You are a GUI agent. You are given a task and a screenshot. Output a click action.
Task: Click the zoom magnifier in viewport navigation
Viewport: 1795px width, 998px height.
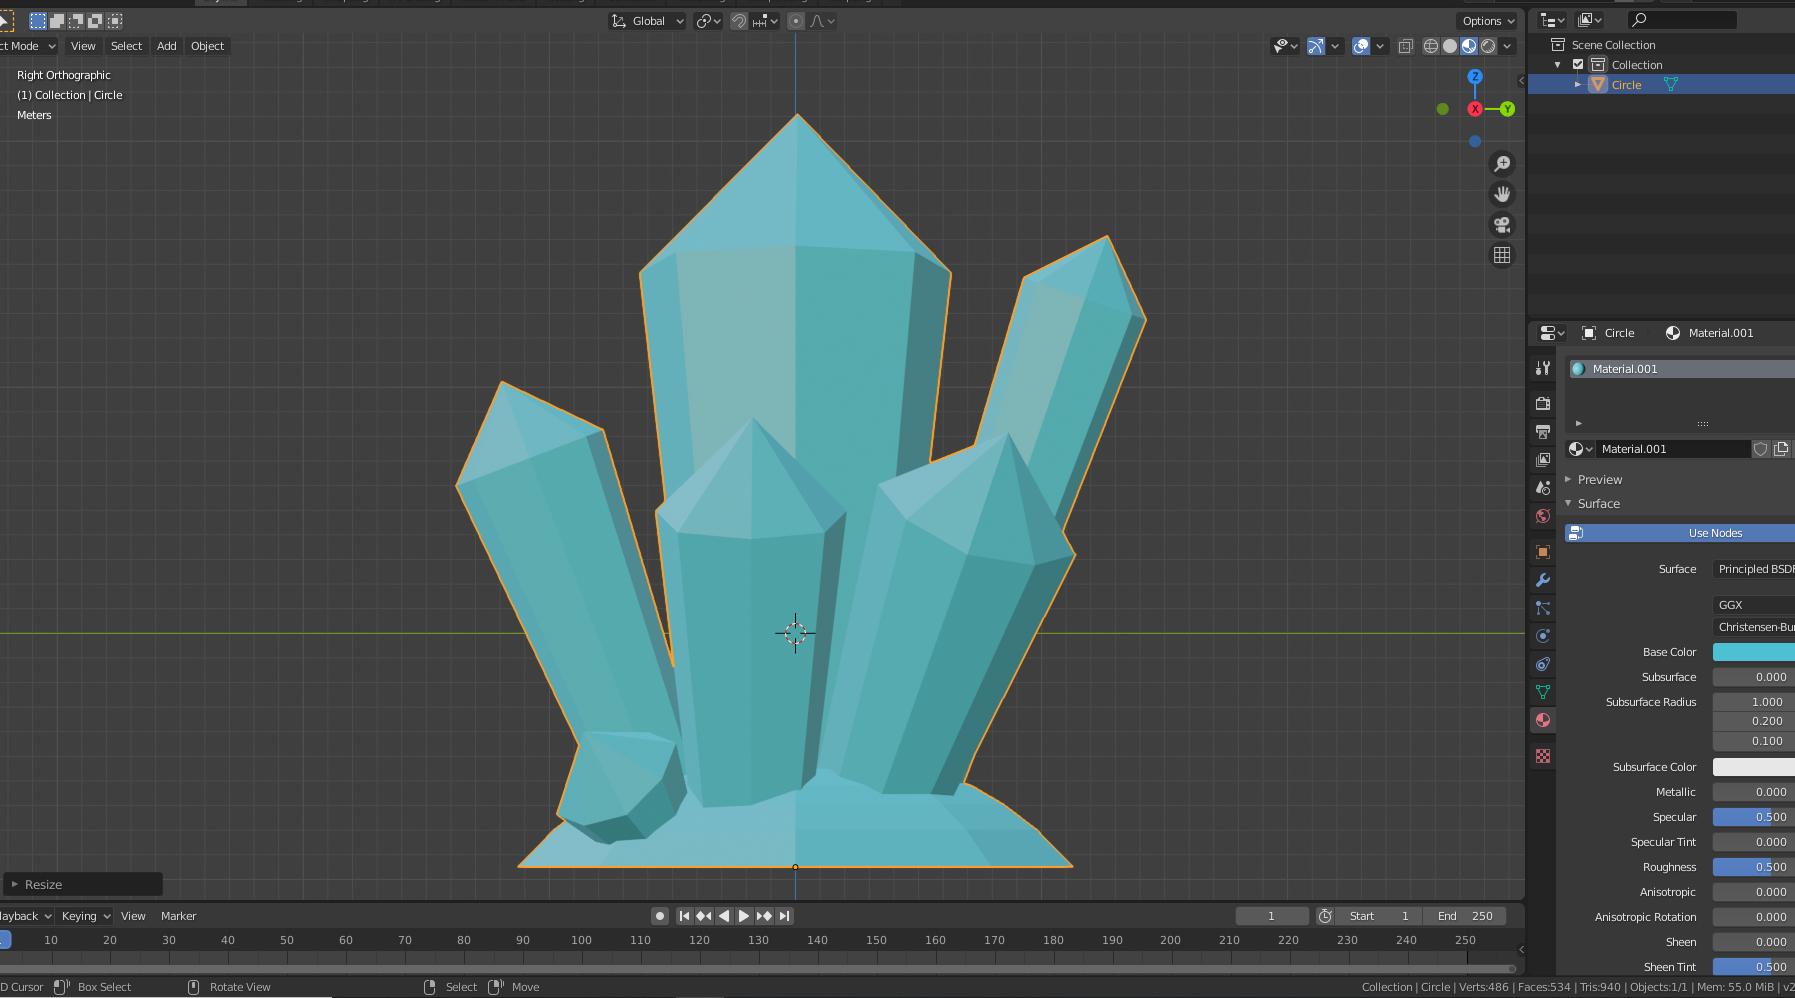tap(1501, 164)
